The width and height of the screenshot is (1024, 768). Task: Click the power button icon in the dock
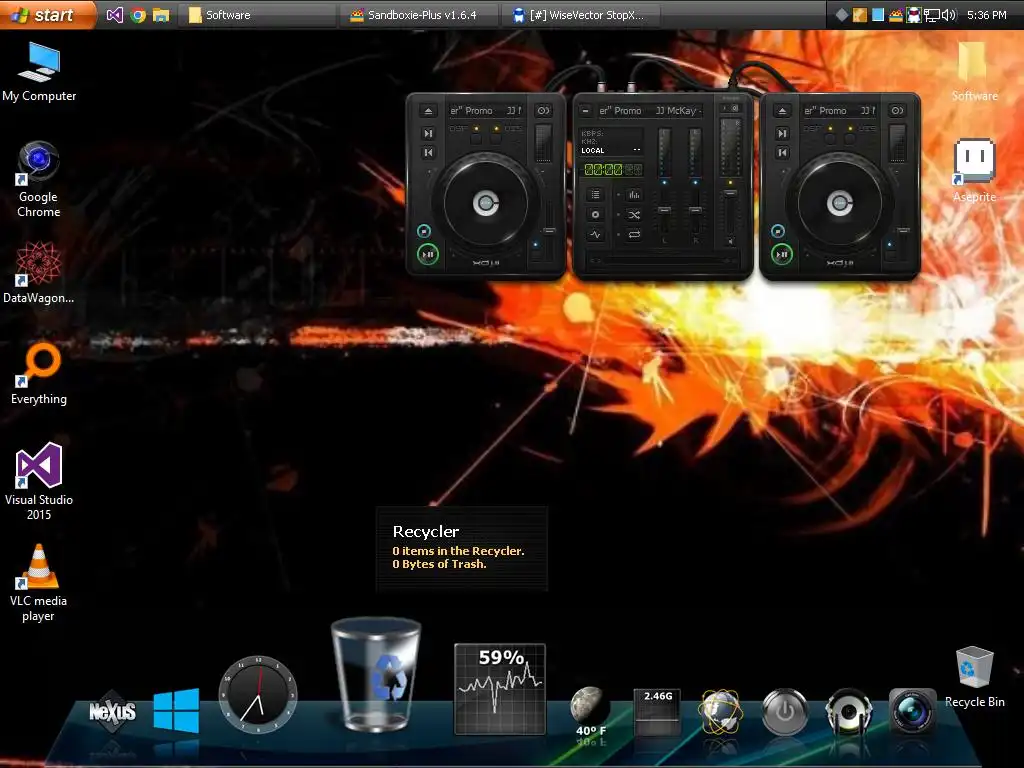[785, 712]
